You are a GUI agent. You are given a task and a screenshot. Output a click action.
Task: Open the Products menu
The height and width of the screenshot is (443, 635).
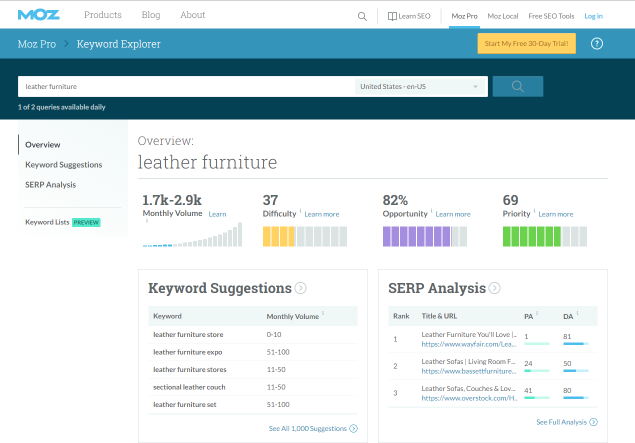click(x=103, y=15)
